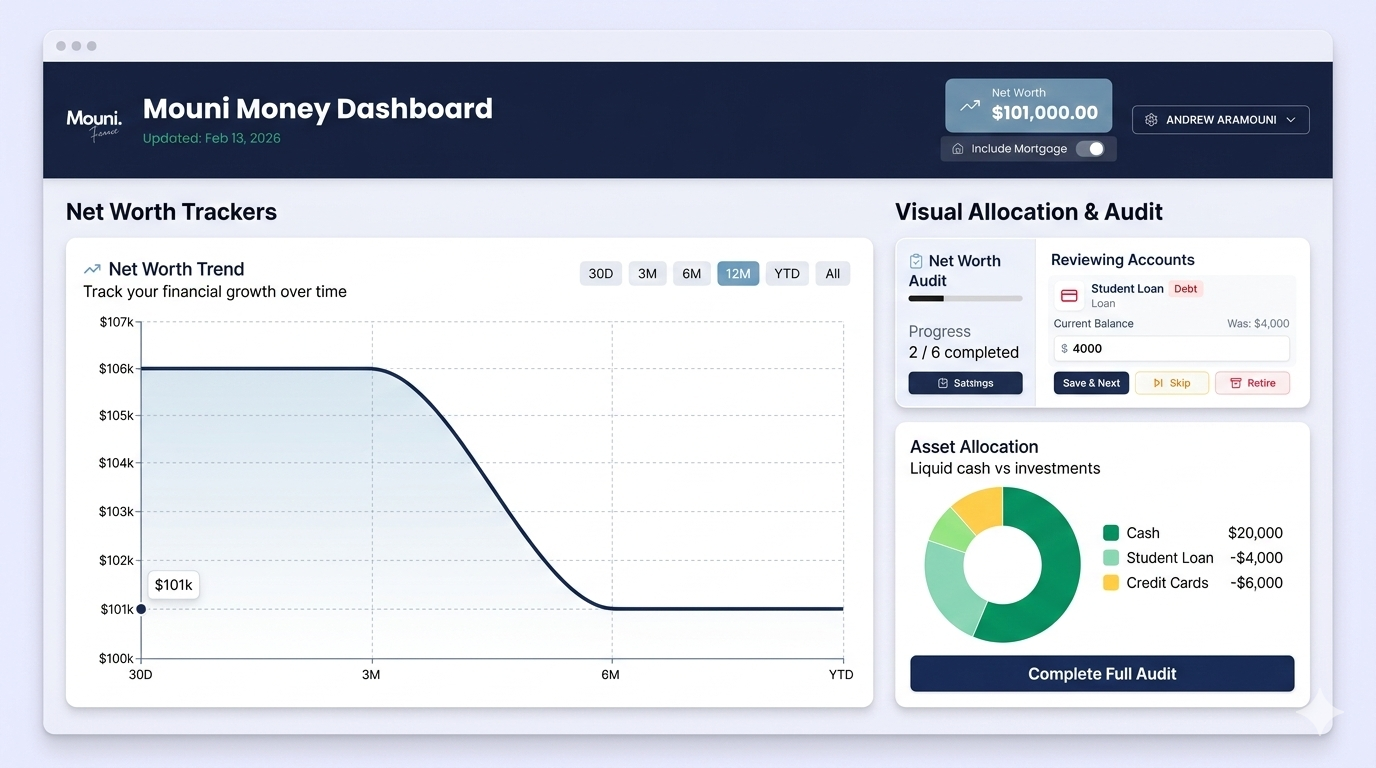Click the gear icon next to Andrew Aramouni
The image size is (1376, 768).
(x=1151, y=120)
